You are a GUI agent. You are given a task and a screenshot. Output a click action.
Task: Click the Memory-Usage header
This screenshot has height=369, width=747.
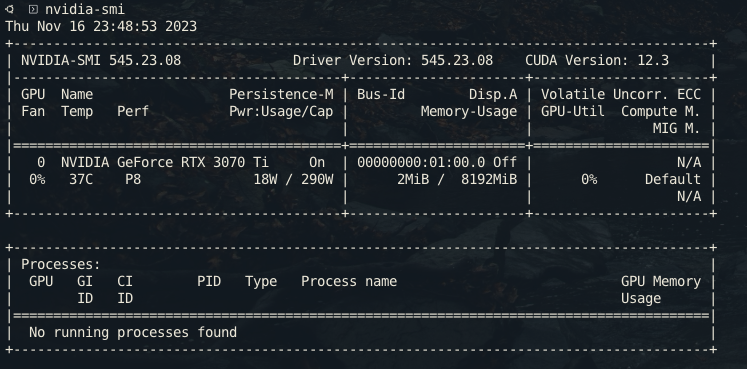(x=469, y=112)
